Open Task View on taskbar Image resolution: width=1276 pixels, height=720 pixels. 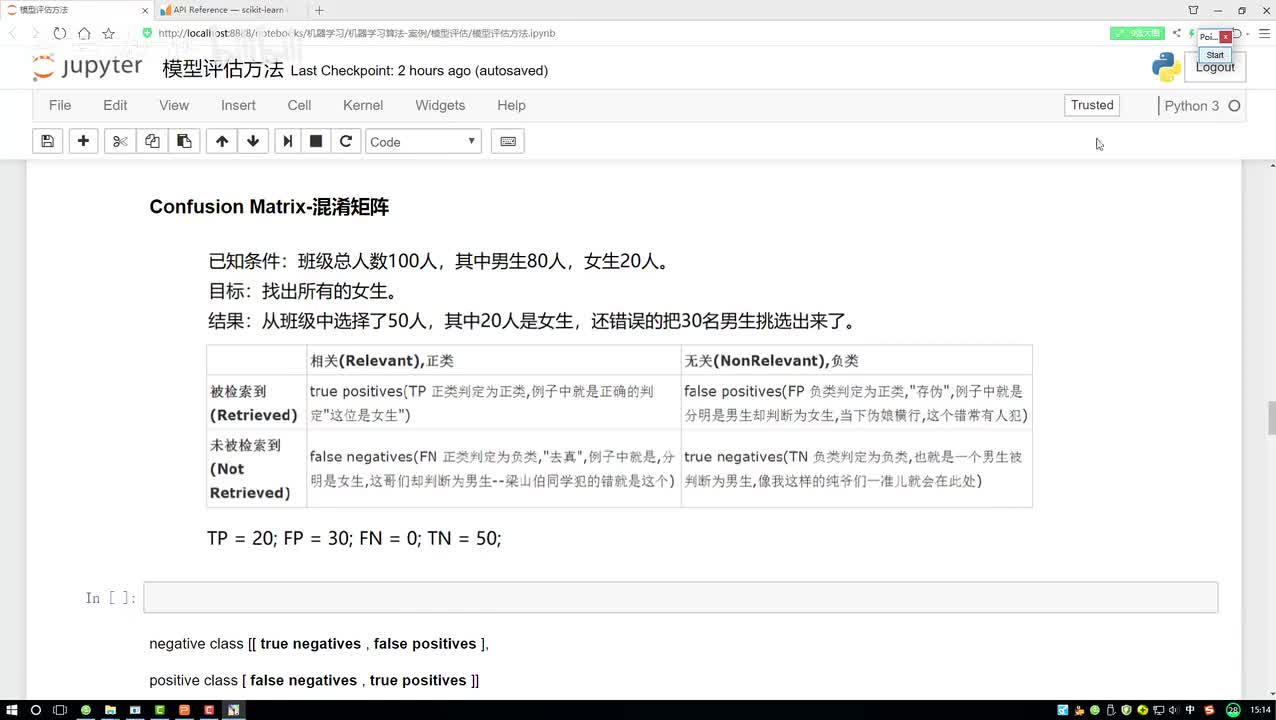click(60, 710)
